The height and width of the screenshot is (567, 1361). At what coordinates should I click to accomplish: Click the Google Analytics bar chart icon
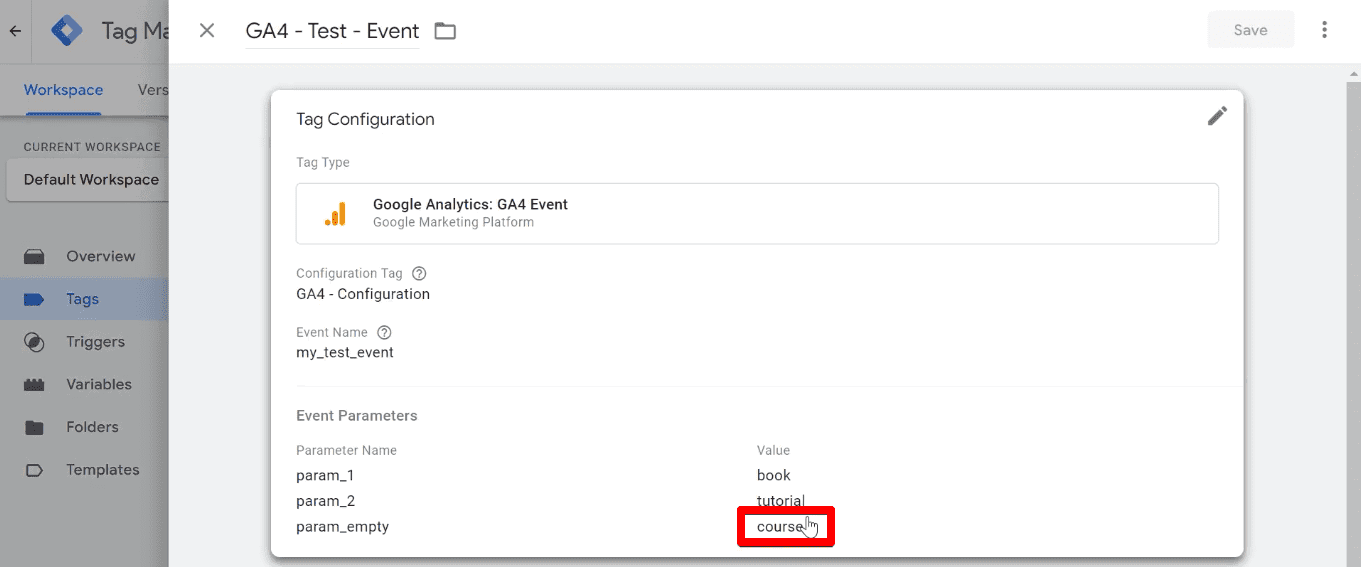point(335,214)
